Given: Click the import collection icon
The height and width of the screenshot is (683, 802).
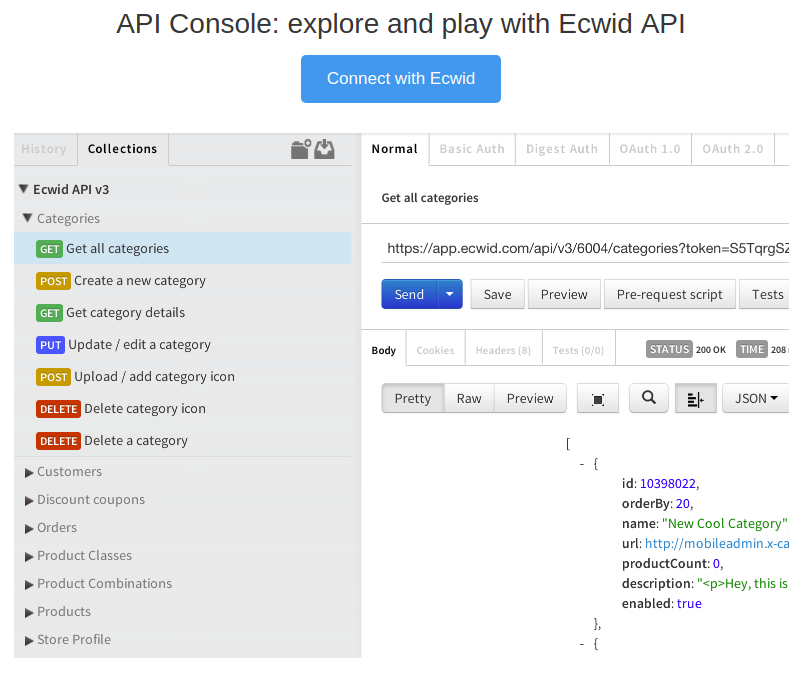Looking at the screenshot, I should (324, 149).
